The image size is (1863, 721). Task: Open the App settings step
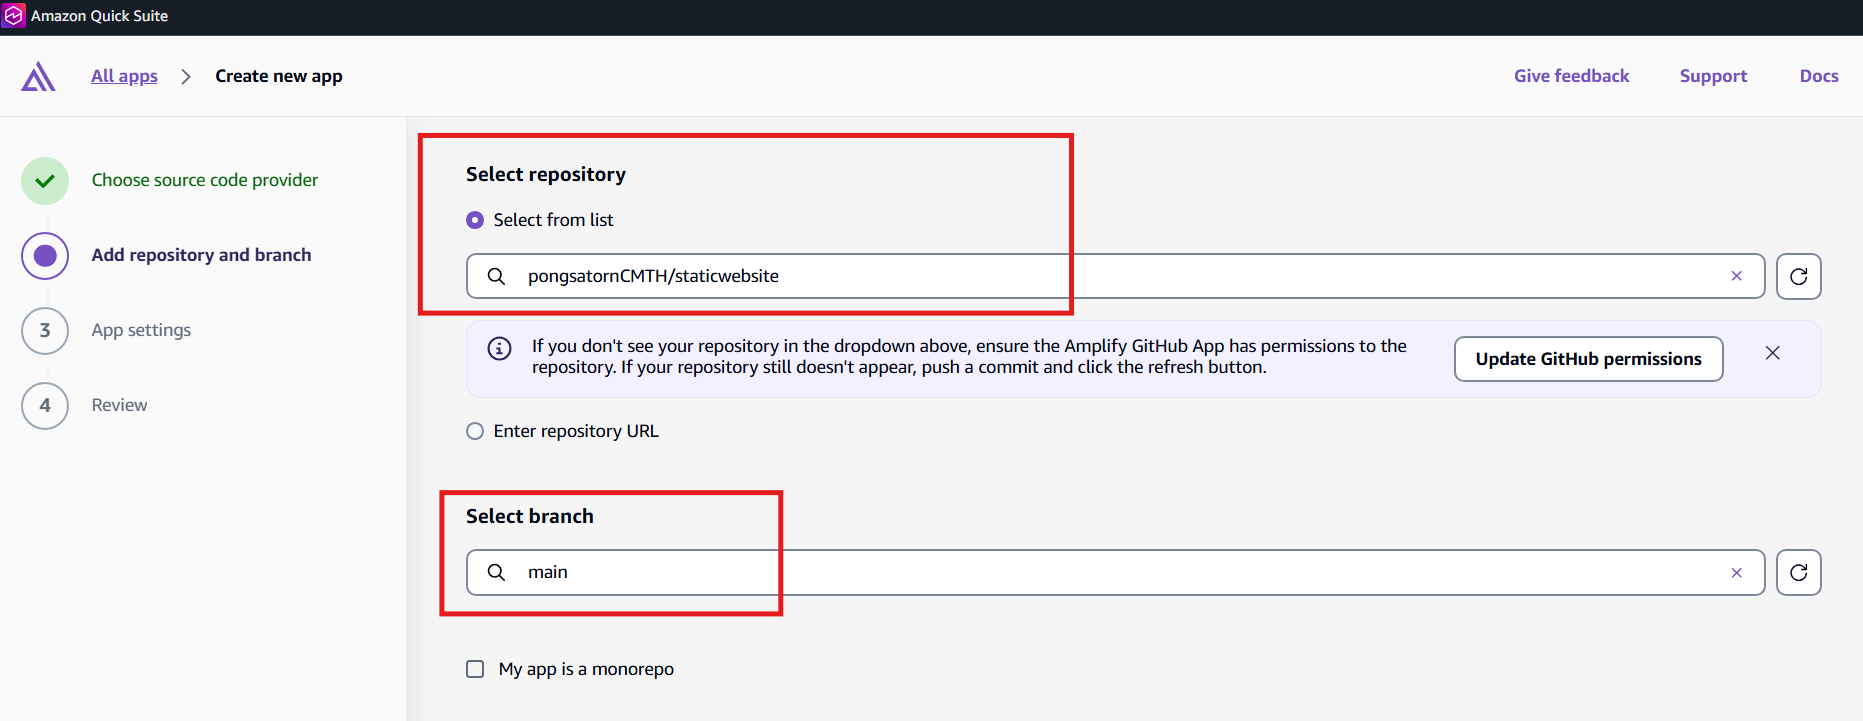coord(141,330)
